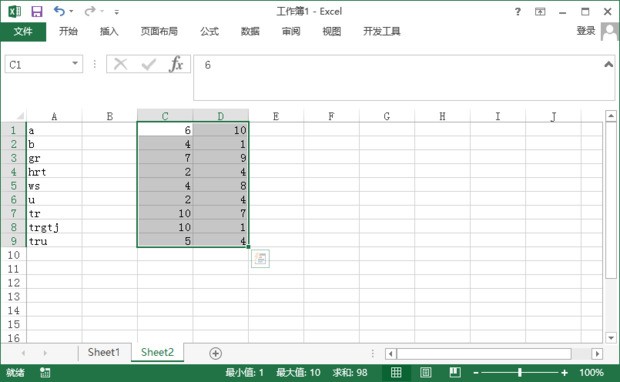620x382 pixels.
Task: Click the Cancel X formula bar icon
Action: tap(121, 64)
